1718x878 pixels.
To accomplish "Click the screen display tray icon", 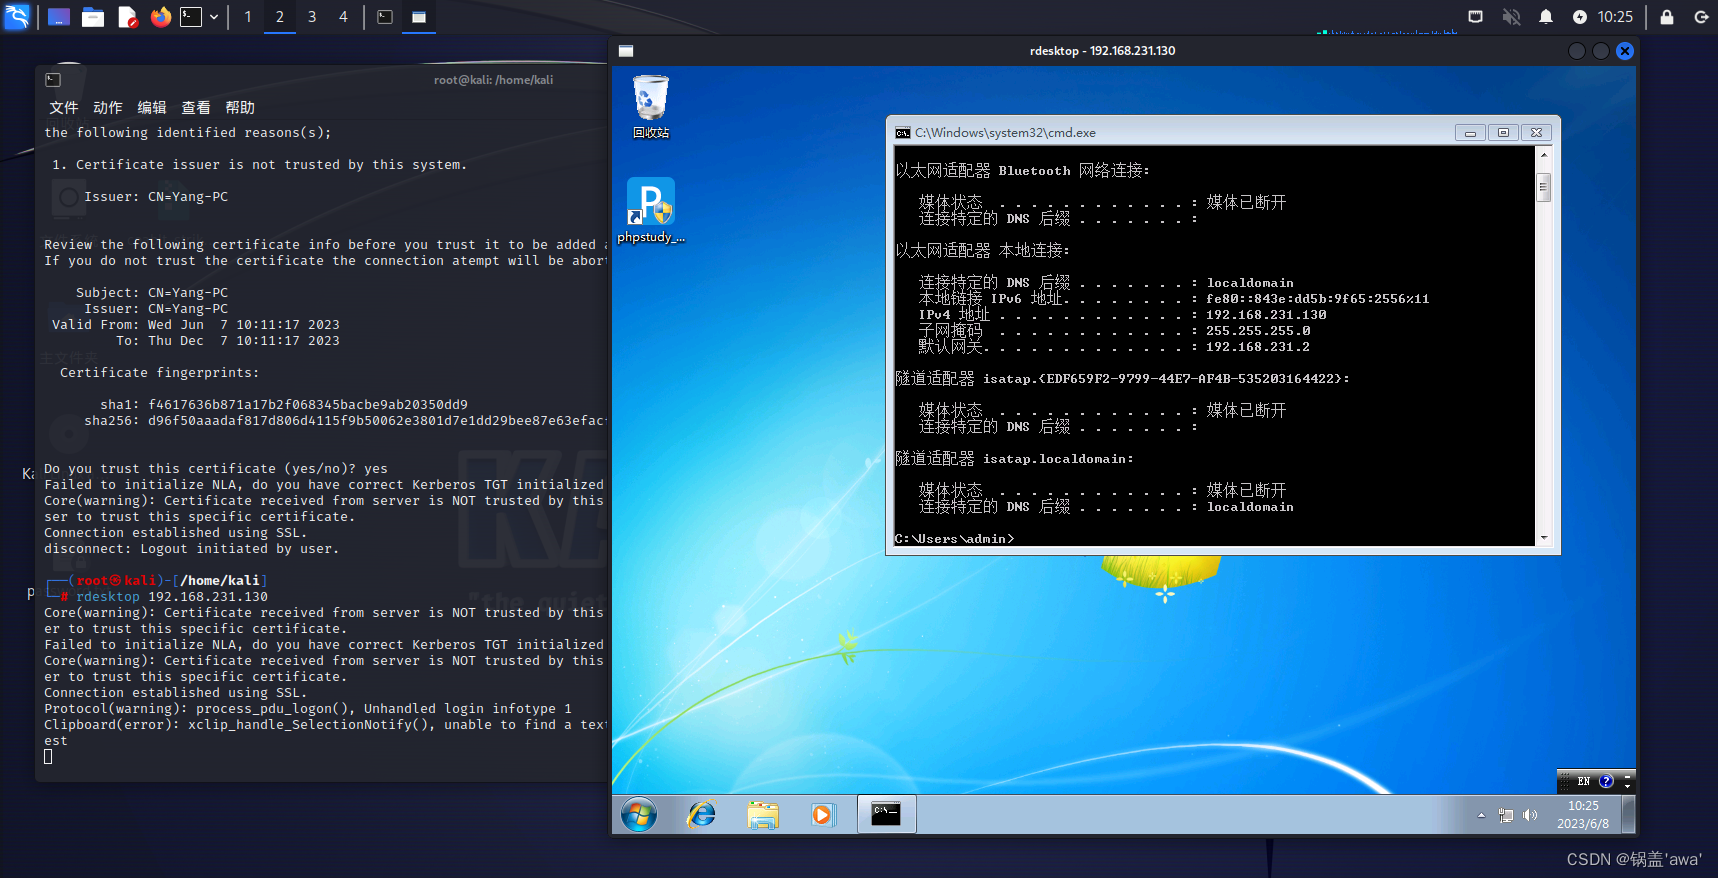I will (x=1475, y=17).
